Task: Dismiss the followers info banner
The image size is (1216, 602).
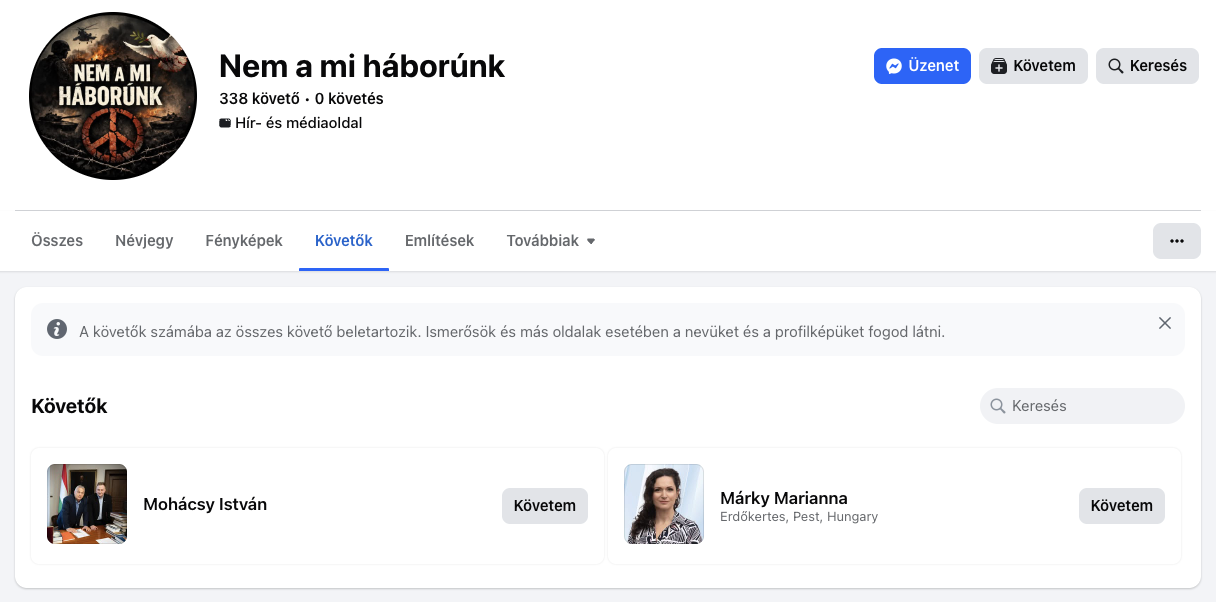Action: click(x=1164, y=323)
